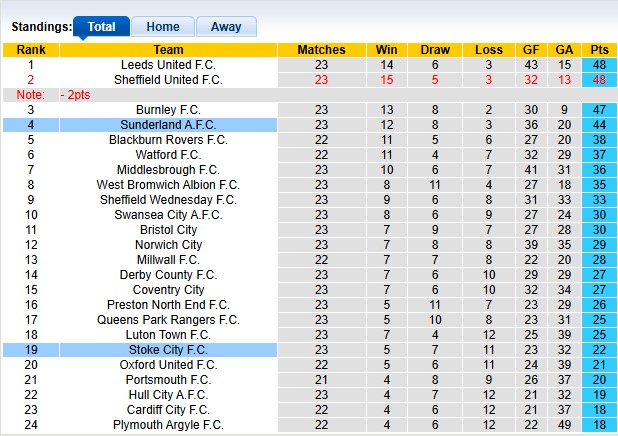Select Norwich City team link
Viewport: 618px width, 436px height.
click(x=168, y=245)
